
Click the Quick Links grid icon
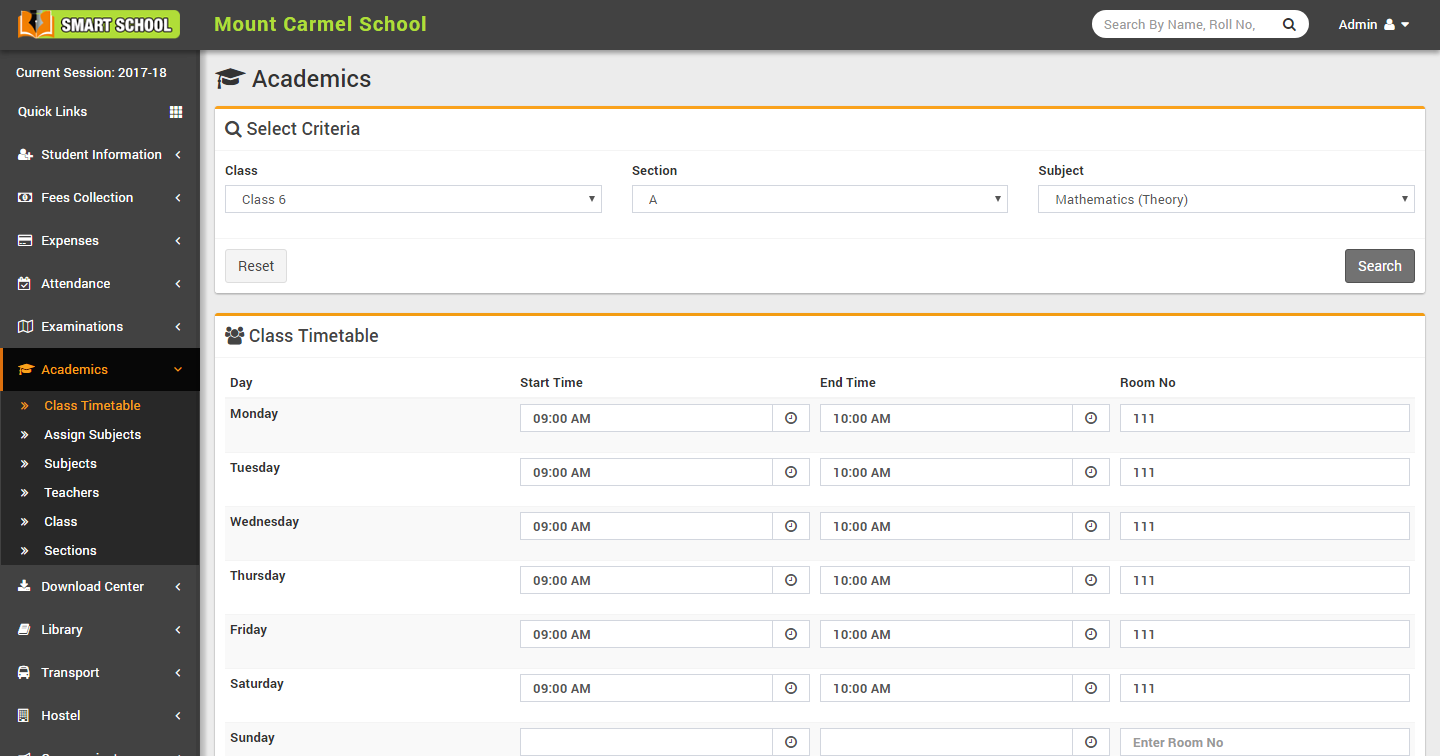176,112
